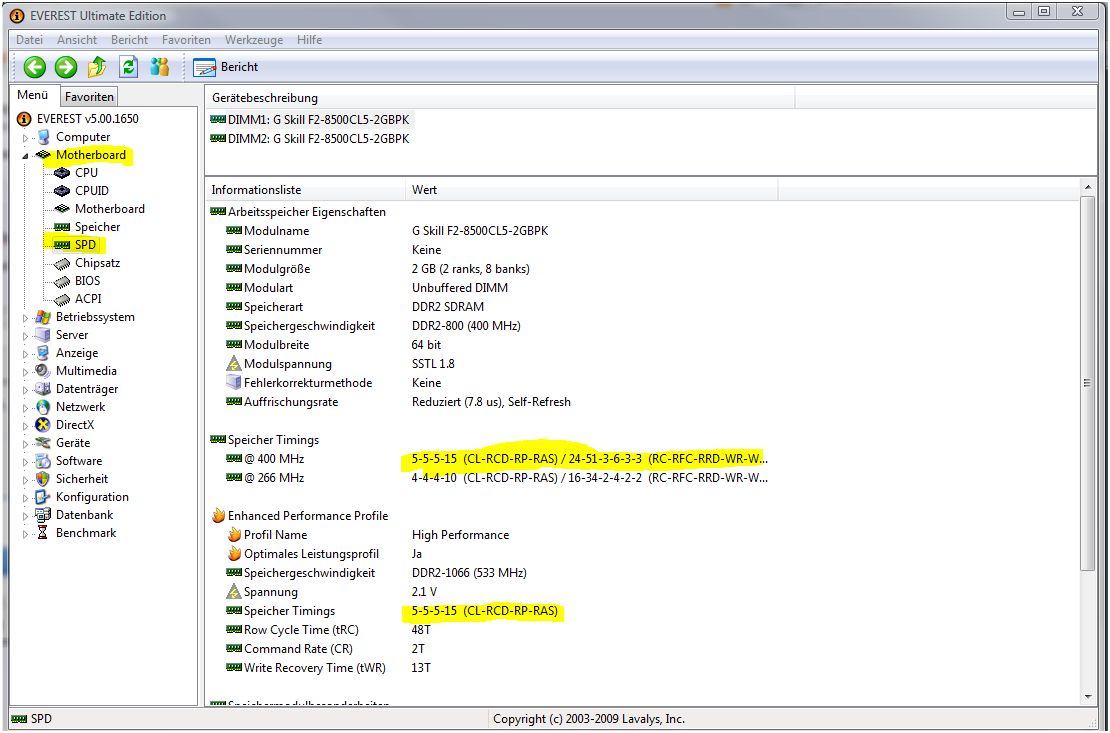The width and height of the screenshot is (1110, 733).
Task: Click the Gerätebeschreibung column header
Action: [500, 98]
